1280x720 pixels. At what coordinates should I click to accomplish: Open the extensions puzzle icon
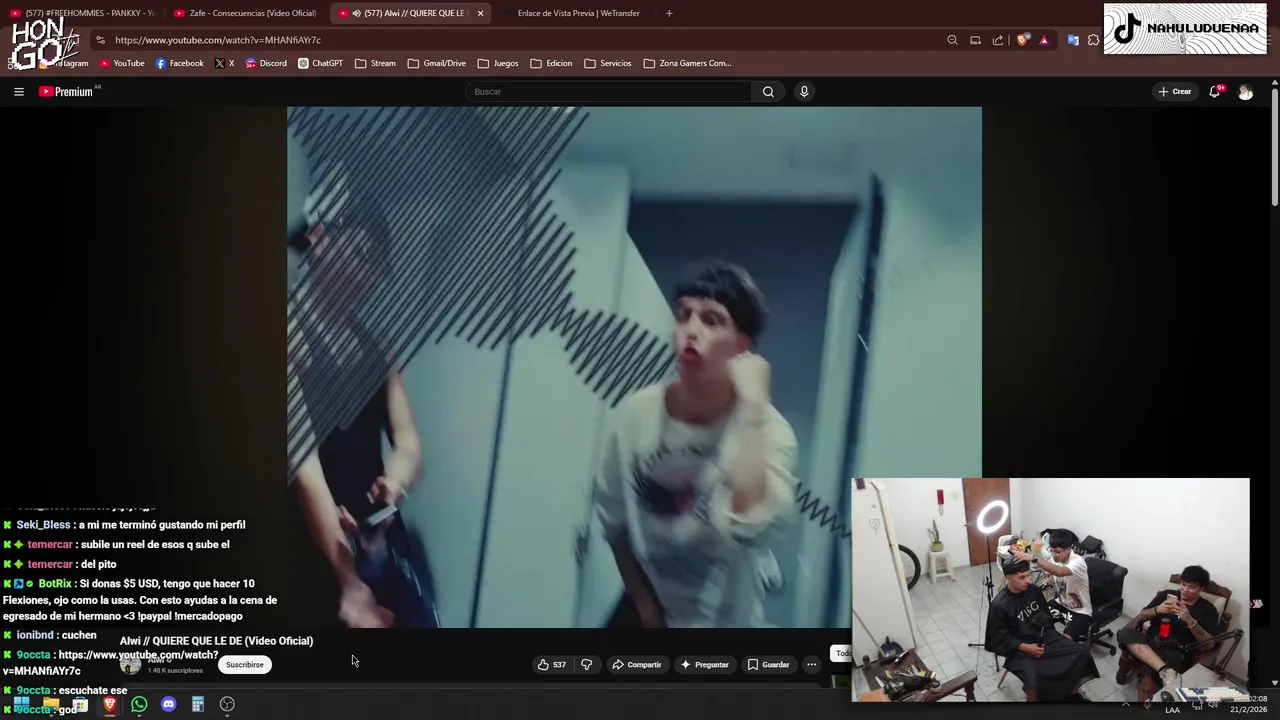click(x=1093, y=40)
